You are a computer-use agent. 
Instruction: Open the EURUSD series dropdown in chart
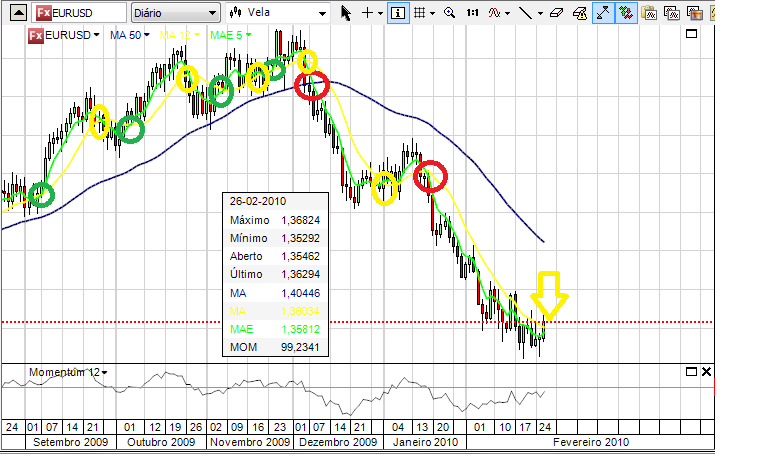[96, 35]
